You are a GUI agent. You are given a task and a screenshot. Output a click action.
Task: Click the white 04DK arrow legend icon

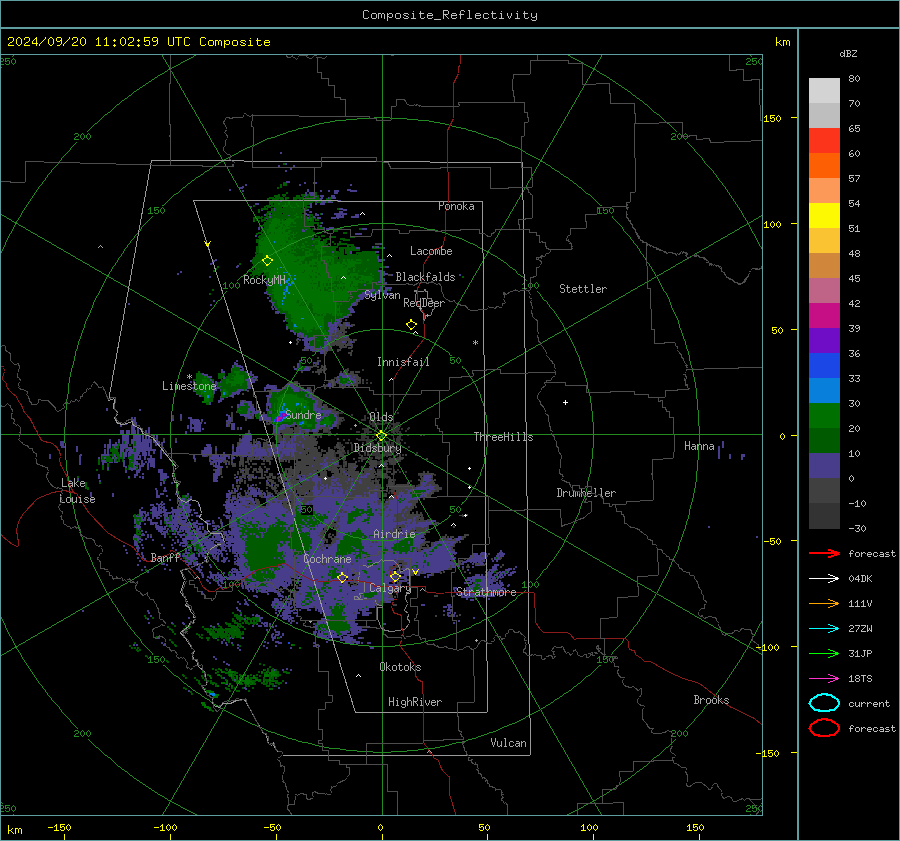point(824,578)
